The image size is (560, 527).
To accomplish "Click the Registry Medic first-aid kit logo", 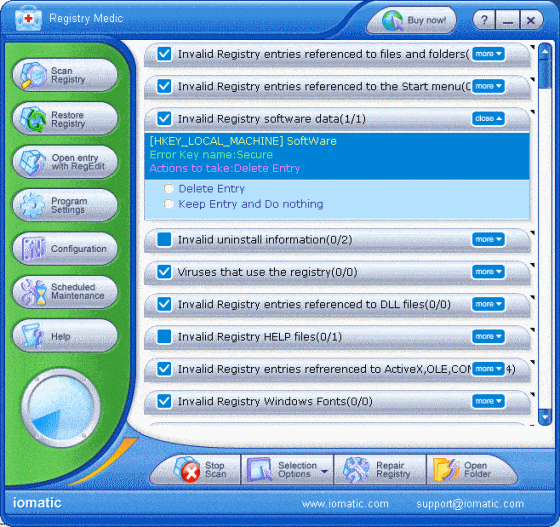I will tap(29, 19).
